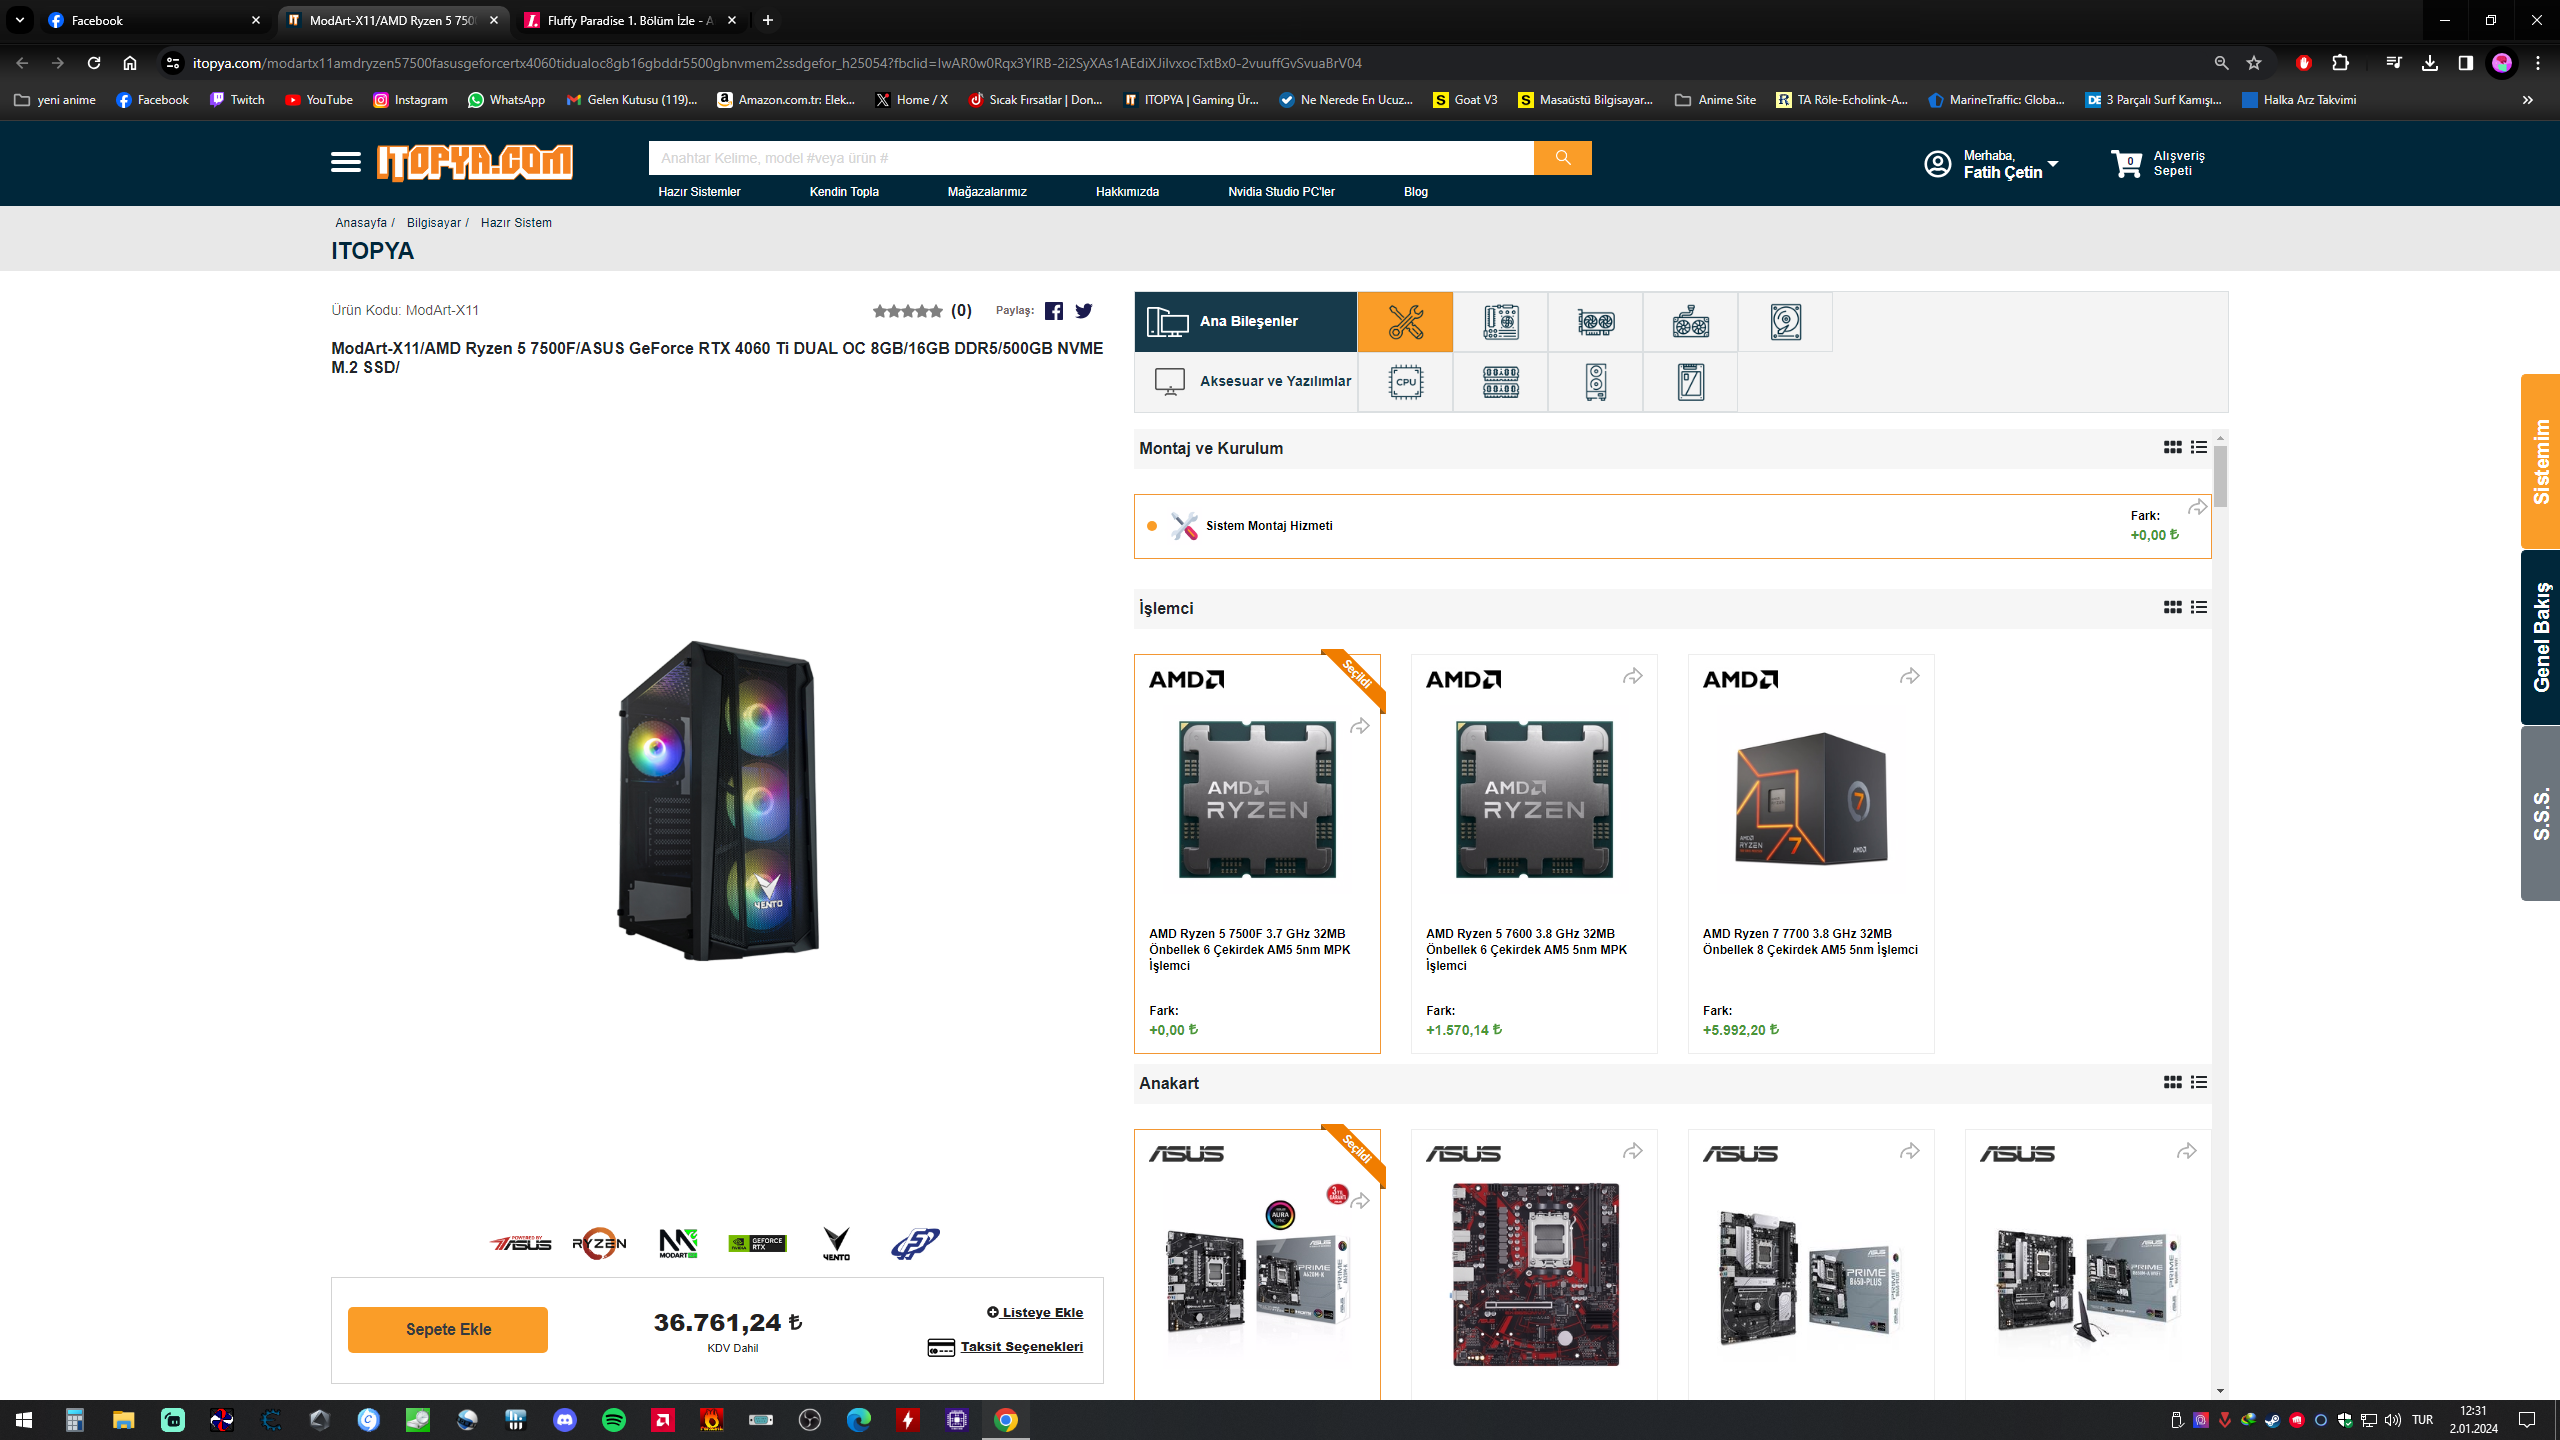The height and width of the screenshot is (1440, 2560).
Task: Click the component list scrollbar thumb
Action: 2220,476
